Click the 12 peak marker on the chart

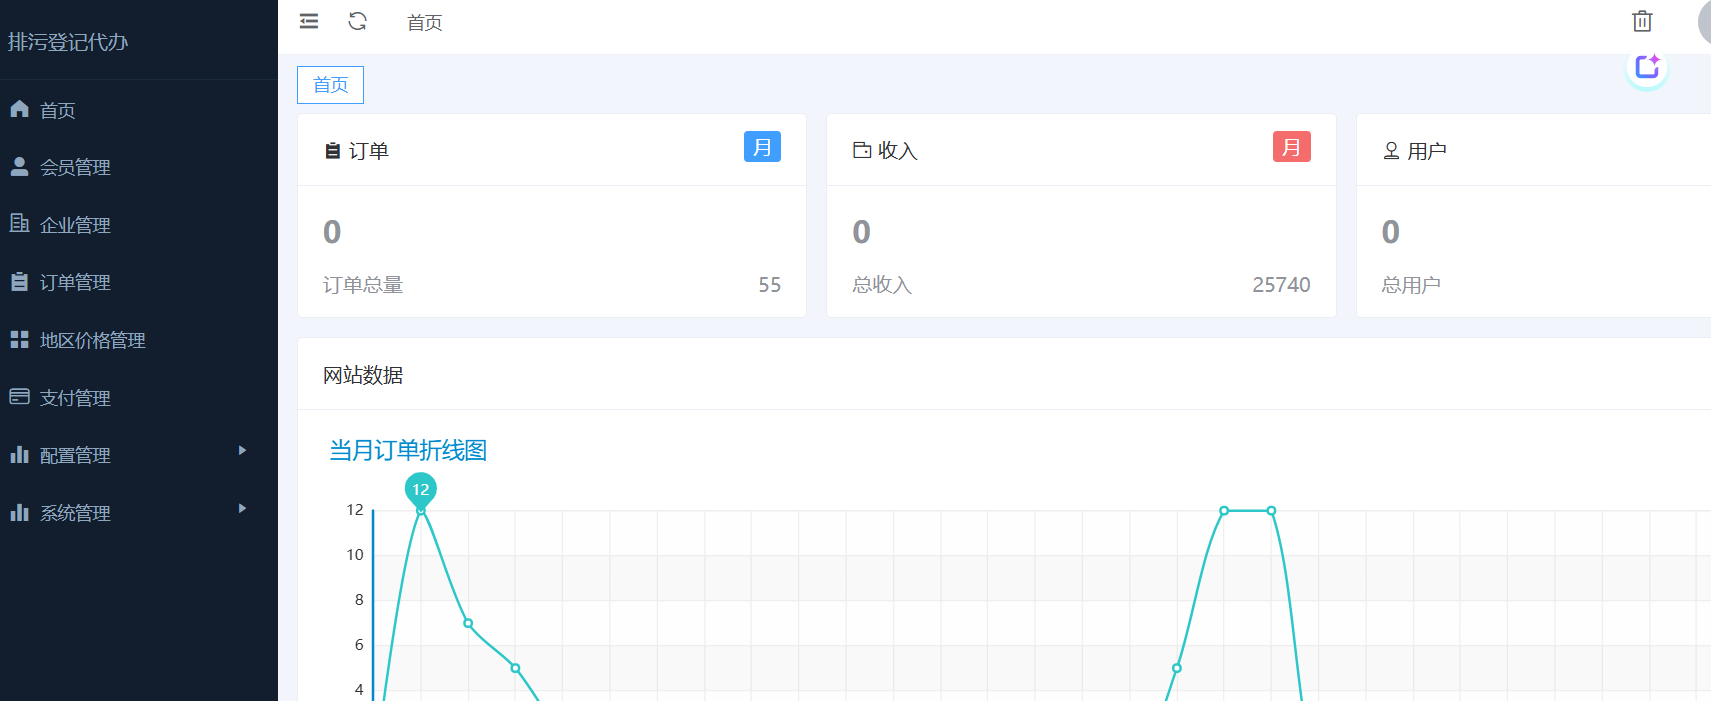pyautogui.click(x=421, y=490)
